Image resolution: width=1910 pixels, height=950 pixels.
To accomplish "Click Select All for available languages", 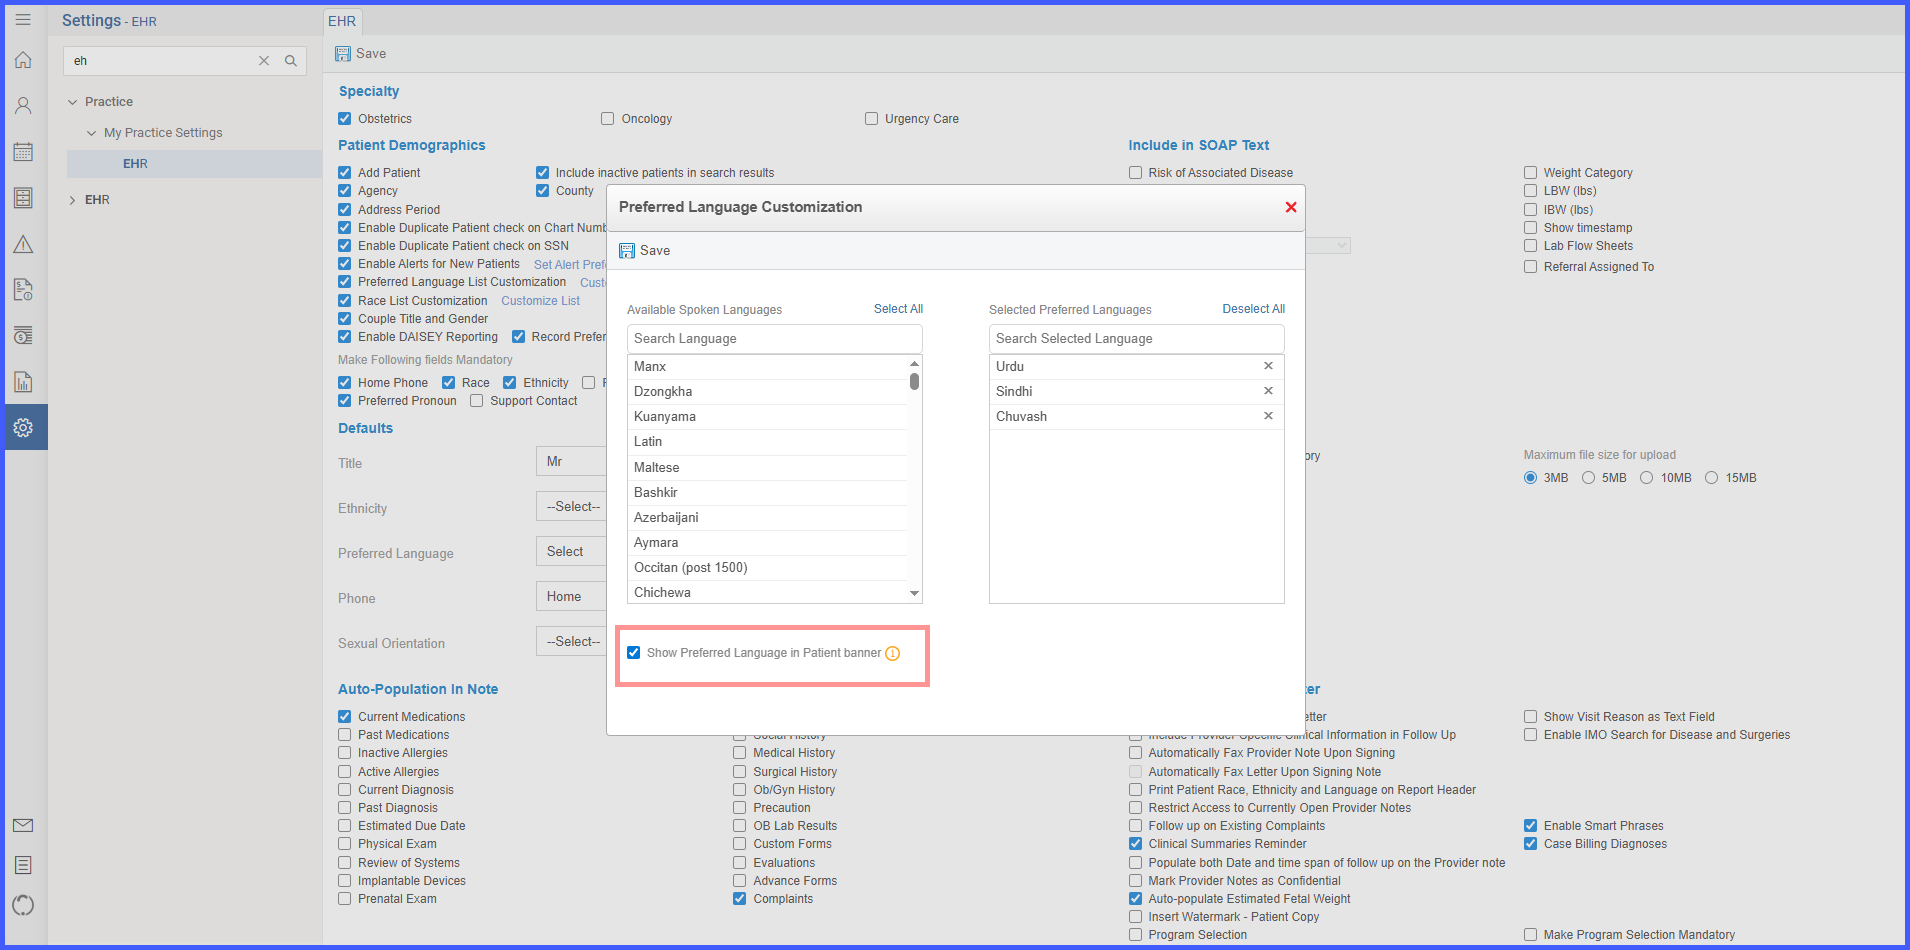I will [898, 309].
